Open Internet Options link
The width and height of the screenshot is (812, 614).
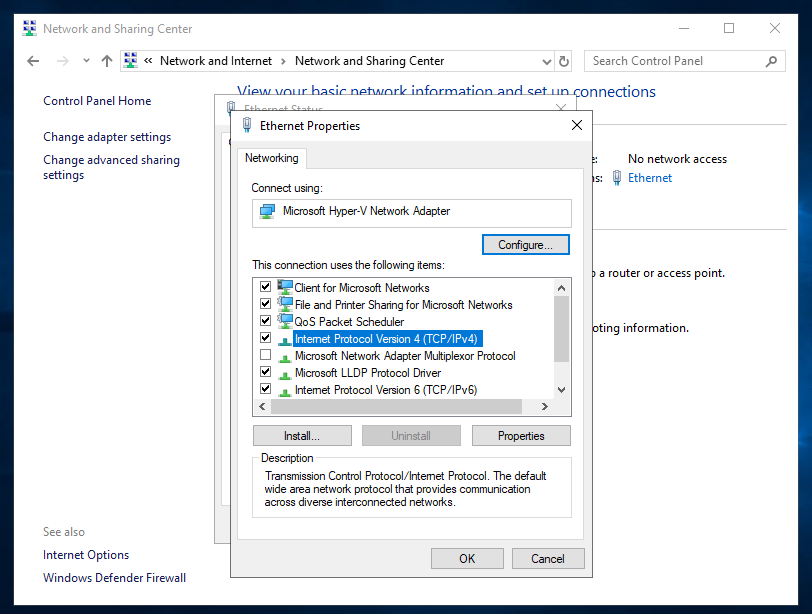pyautogui.click(x=86, y=555)
